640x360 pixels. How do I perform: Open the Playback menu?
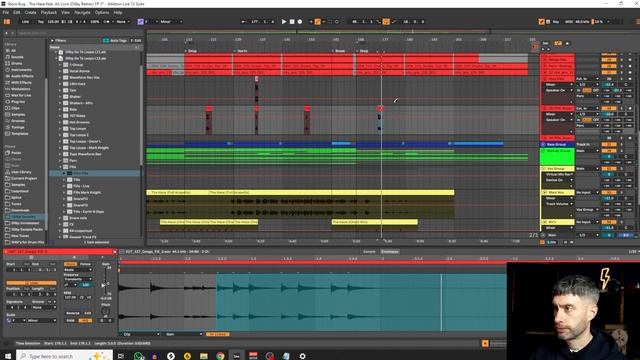click(x=49, y=13)
